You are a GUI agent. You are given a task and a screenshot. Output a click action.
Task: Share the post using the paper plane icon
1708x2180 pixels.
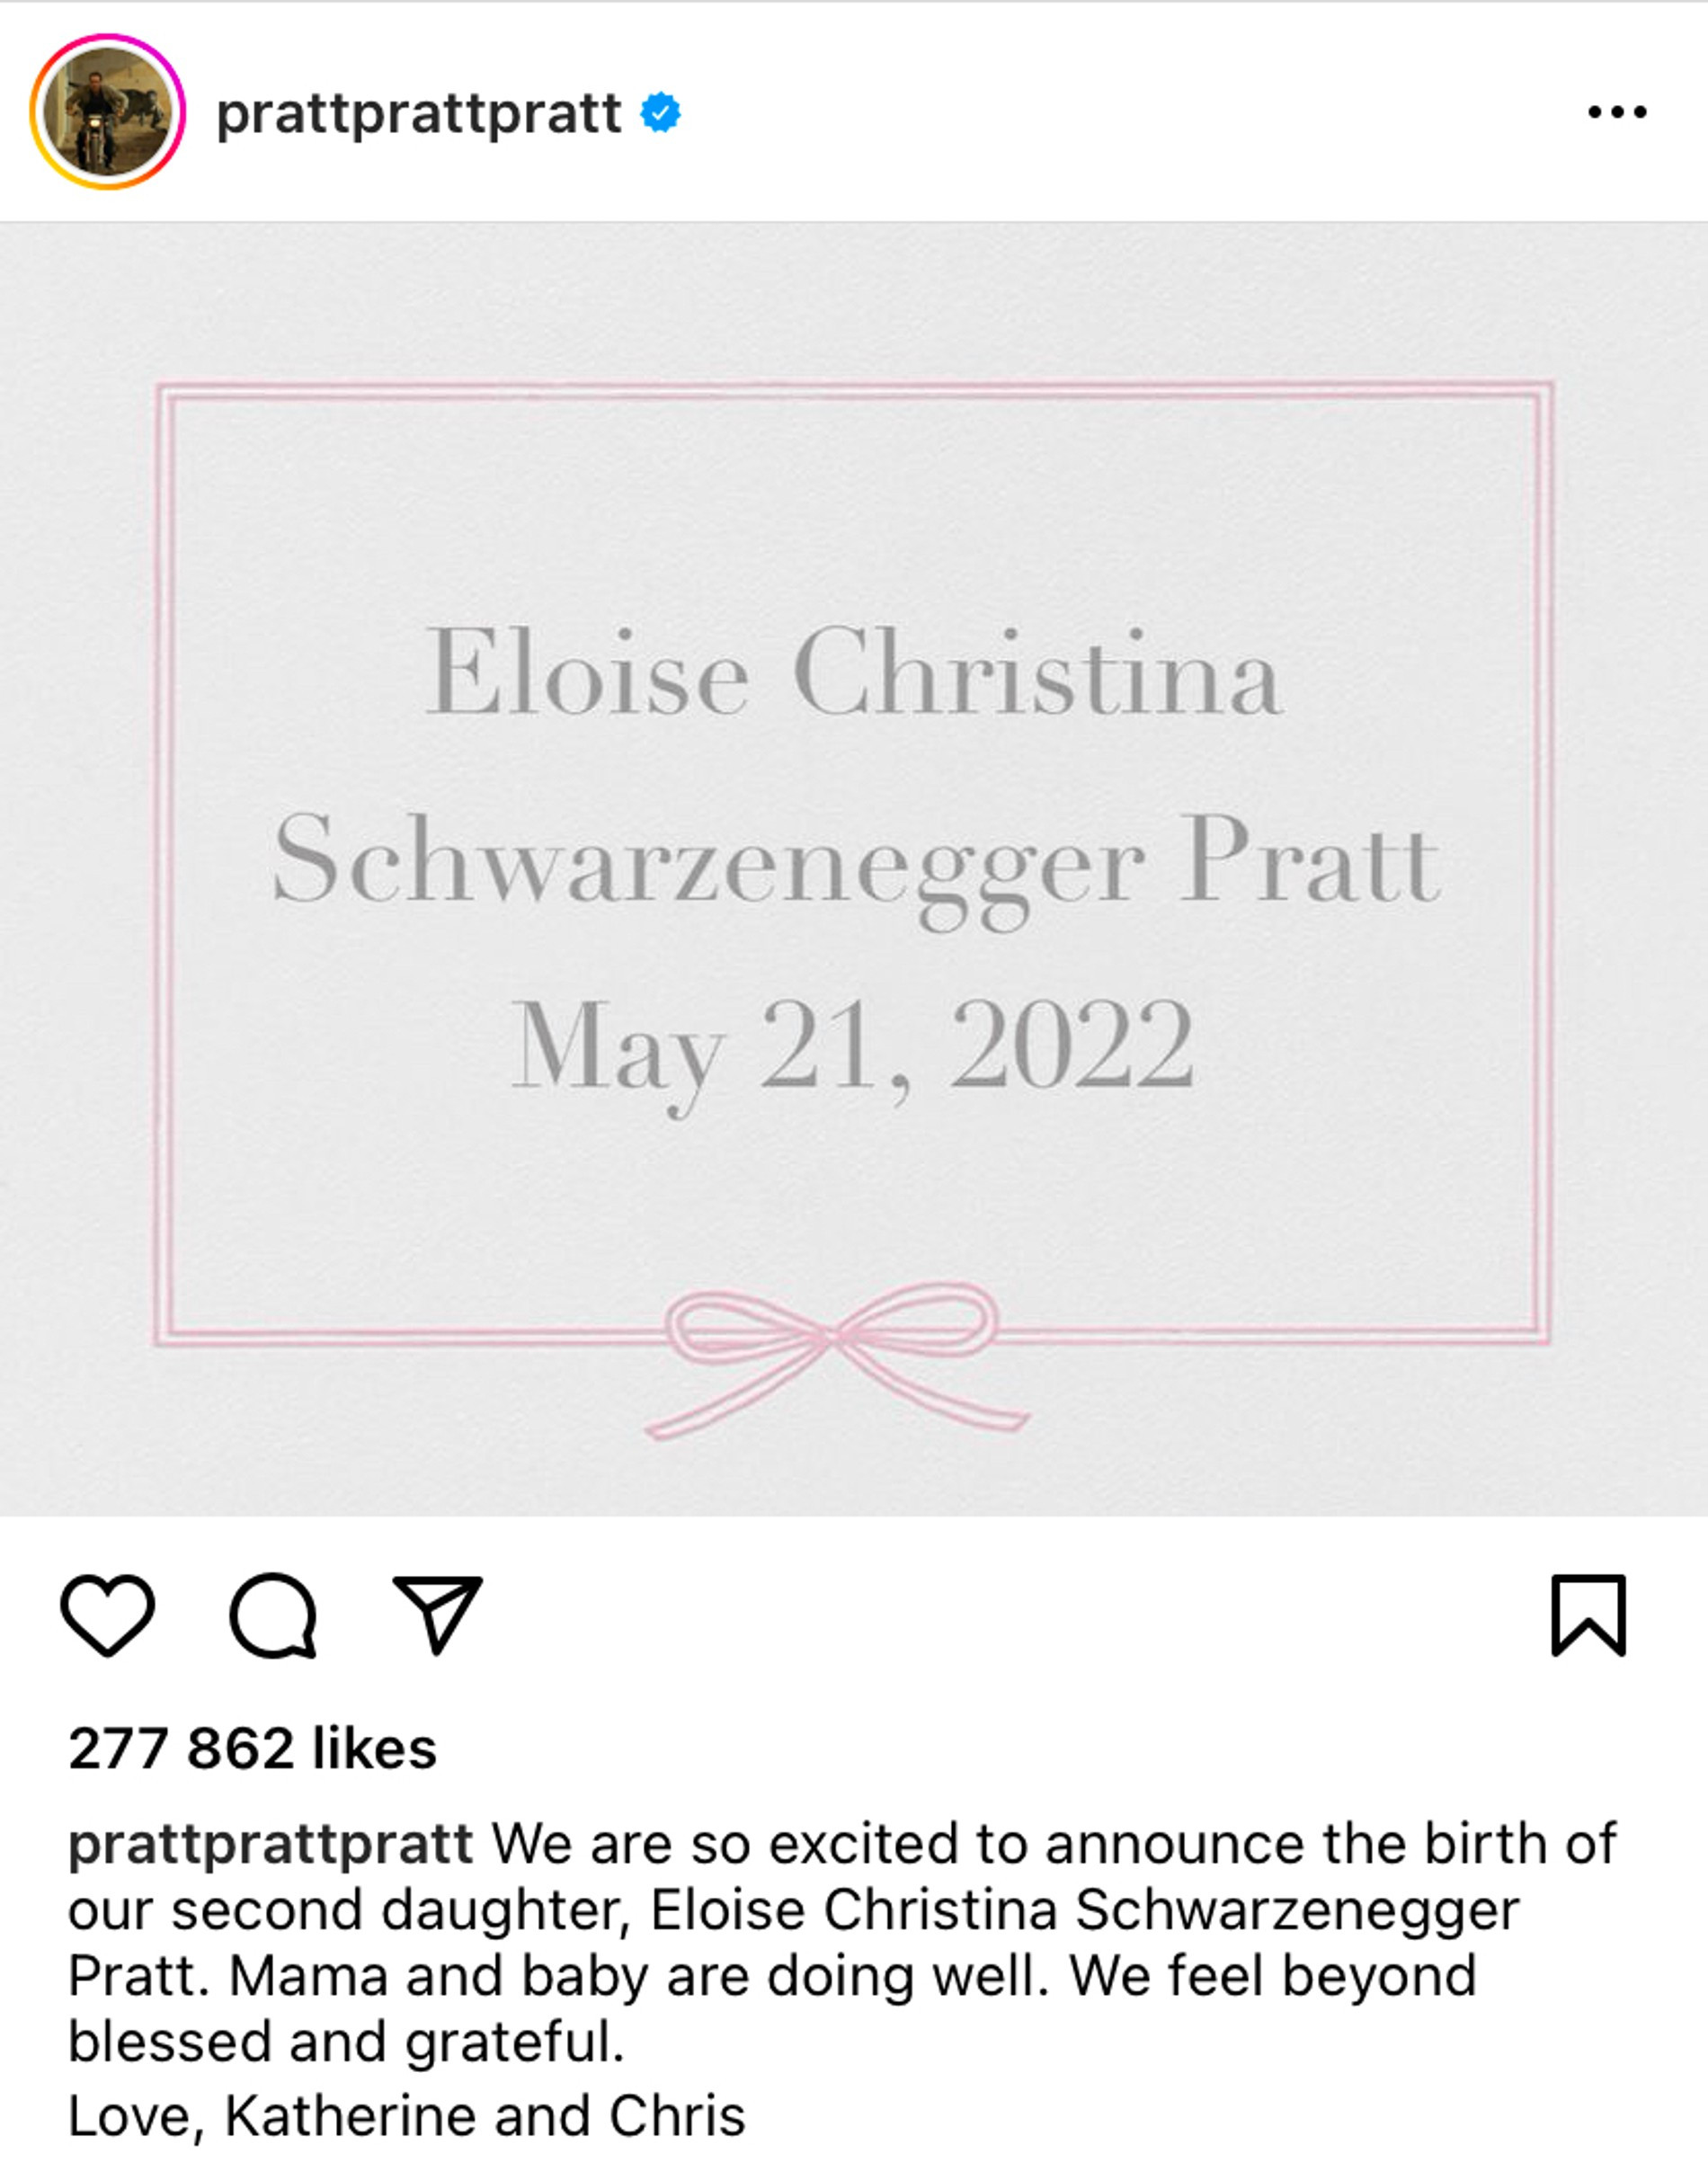coord(438,1614)
